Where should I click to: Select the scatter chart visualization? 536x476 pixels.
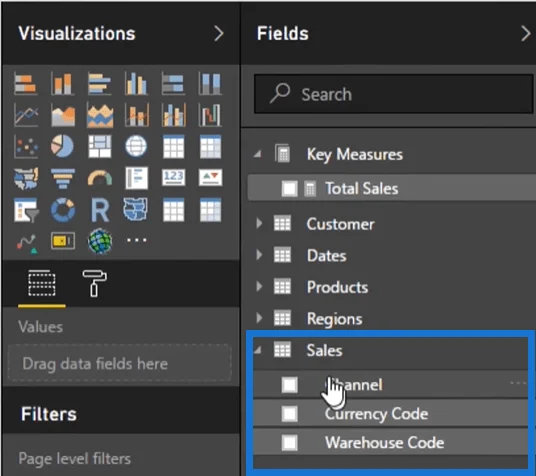tap(26, 147)
